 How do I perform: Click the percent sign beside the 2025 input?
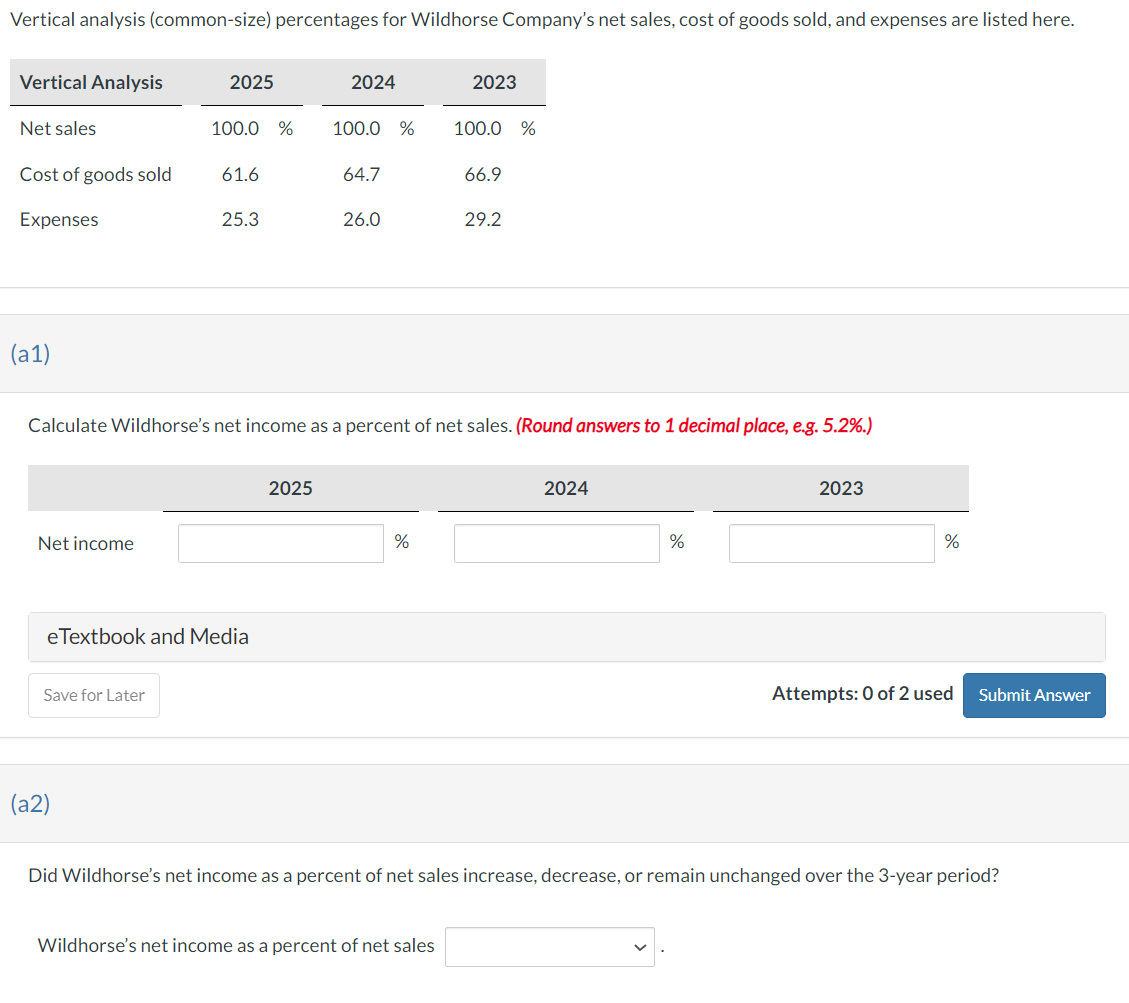tap(401, 541)
